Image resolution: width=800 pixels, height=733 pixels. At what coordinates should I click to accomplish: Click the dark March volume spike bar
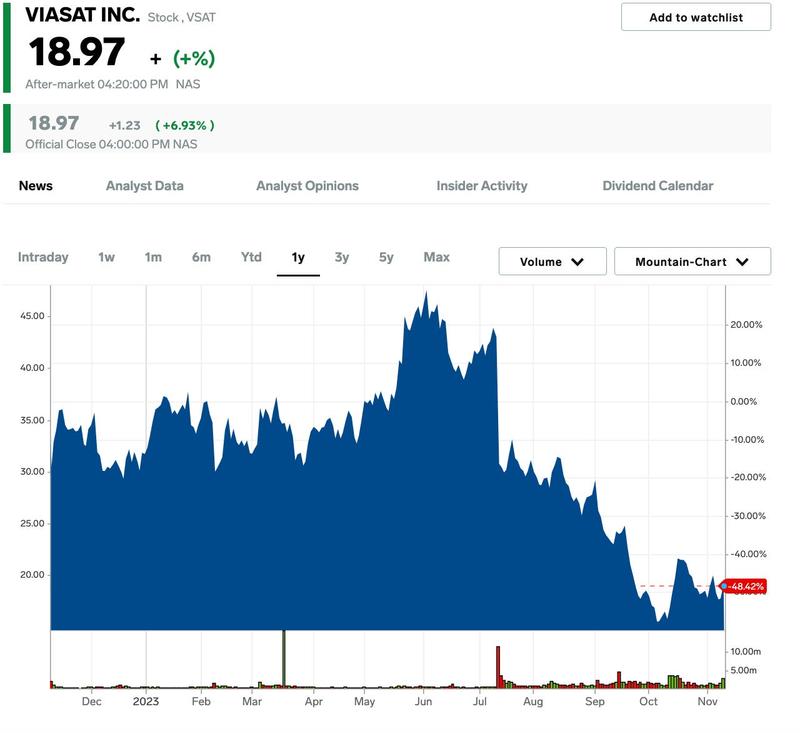coord(284,659)
